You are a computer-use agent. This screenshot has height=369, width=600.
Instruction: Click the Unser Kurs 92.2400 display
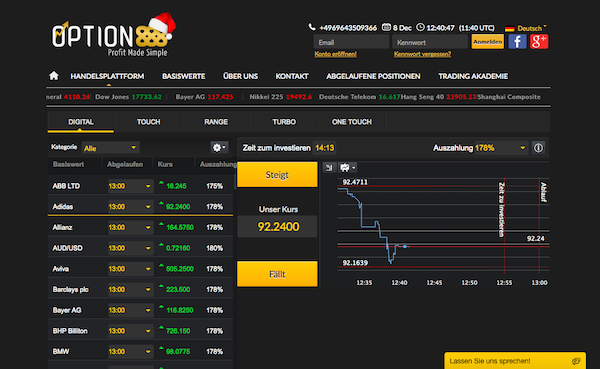(x=278, y=227)
